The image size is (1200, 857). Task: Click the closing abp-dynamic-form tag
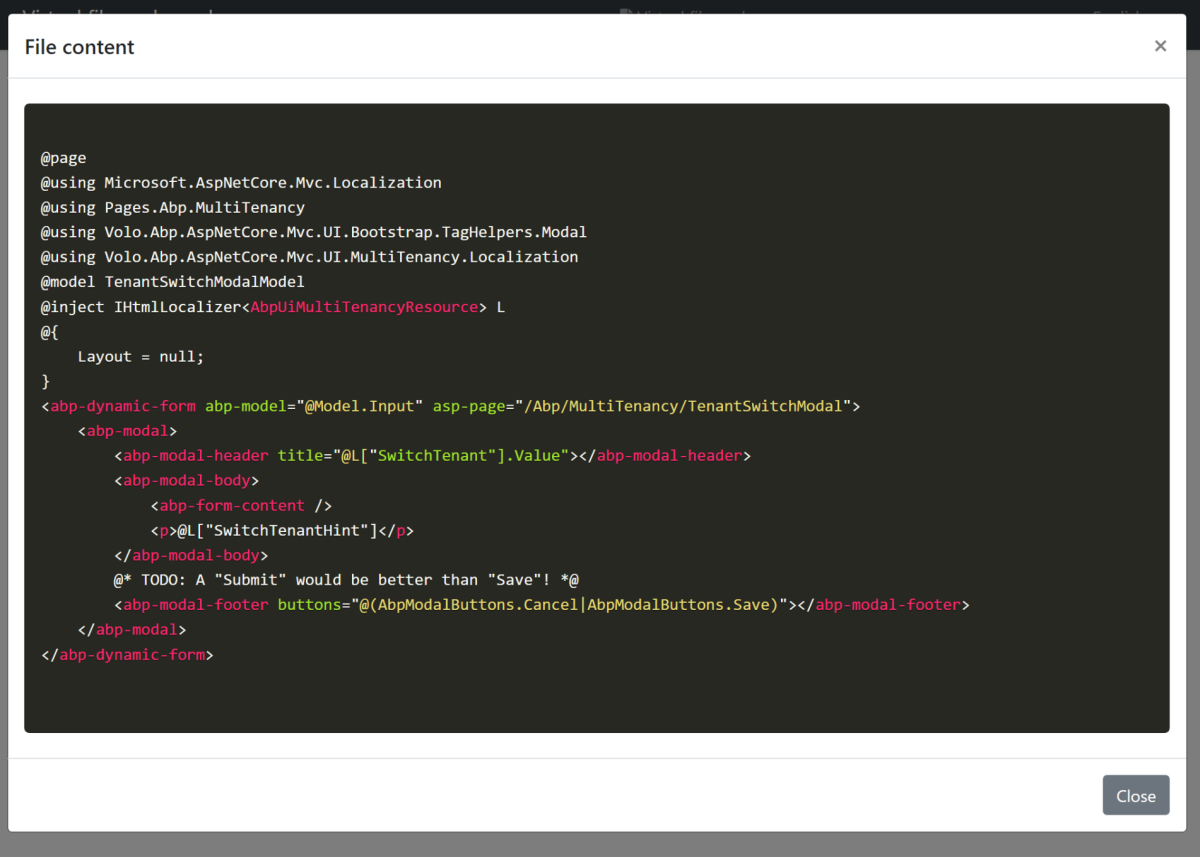(127, 655)
